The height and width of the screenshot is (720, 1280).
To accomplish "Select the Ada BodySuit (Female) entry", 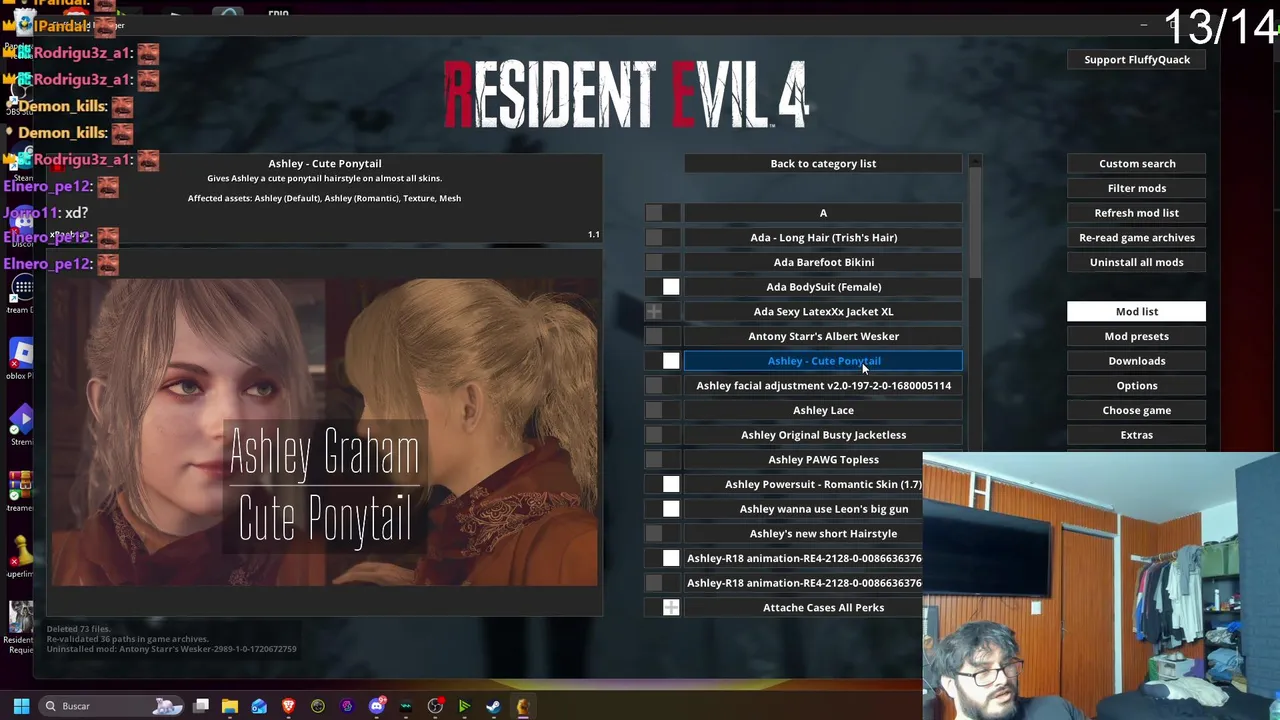I will [x=823, y=287].
